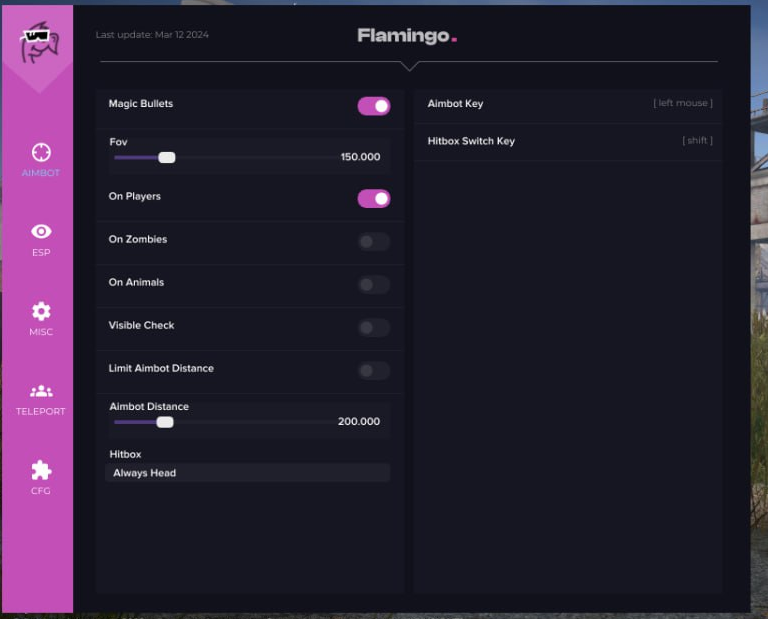Click the Aimbot Distance slider handle

[165, 422]
